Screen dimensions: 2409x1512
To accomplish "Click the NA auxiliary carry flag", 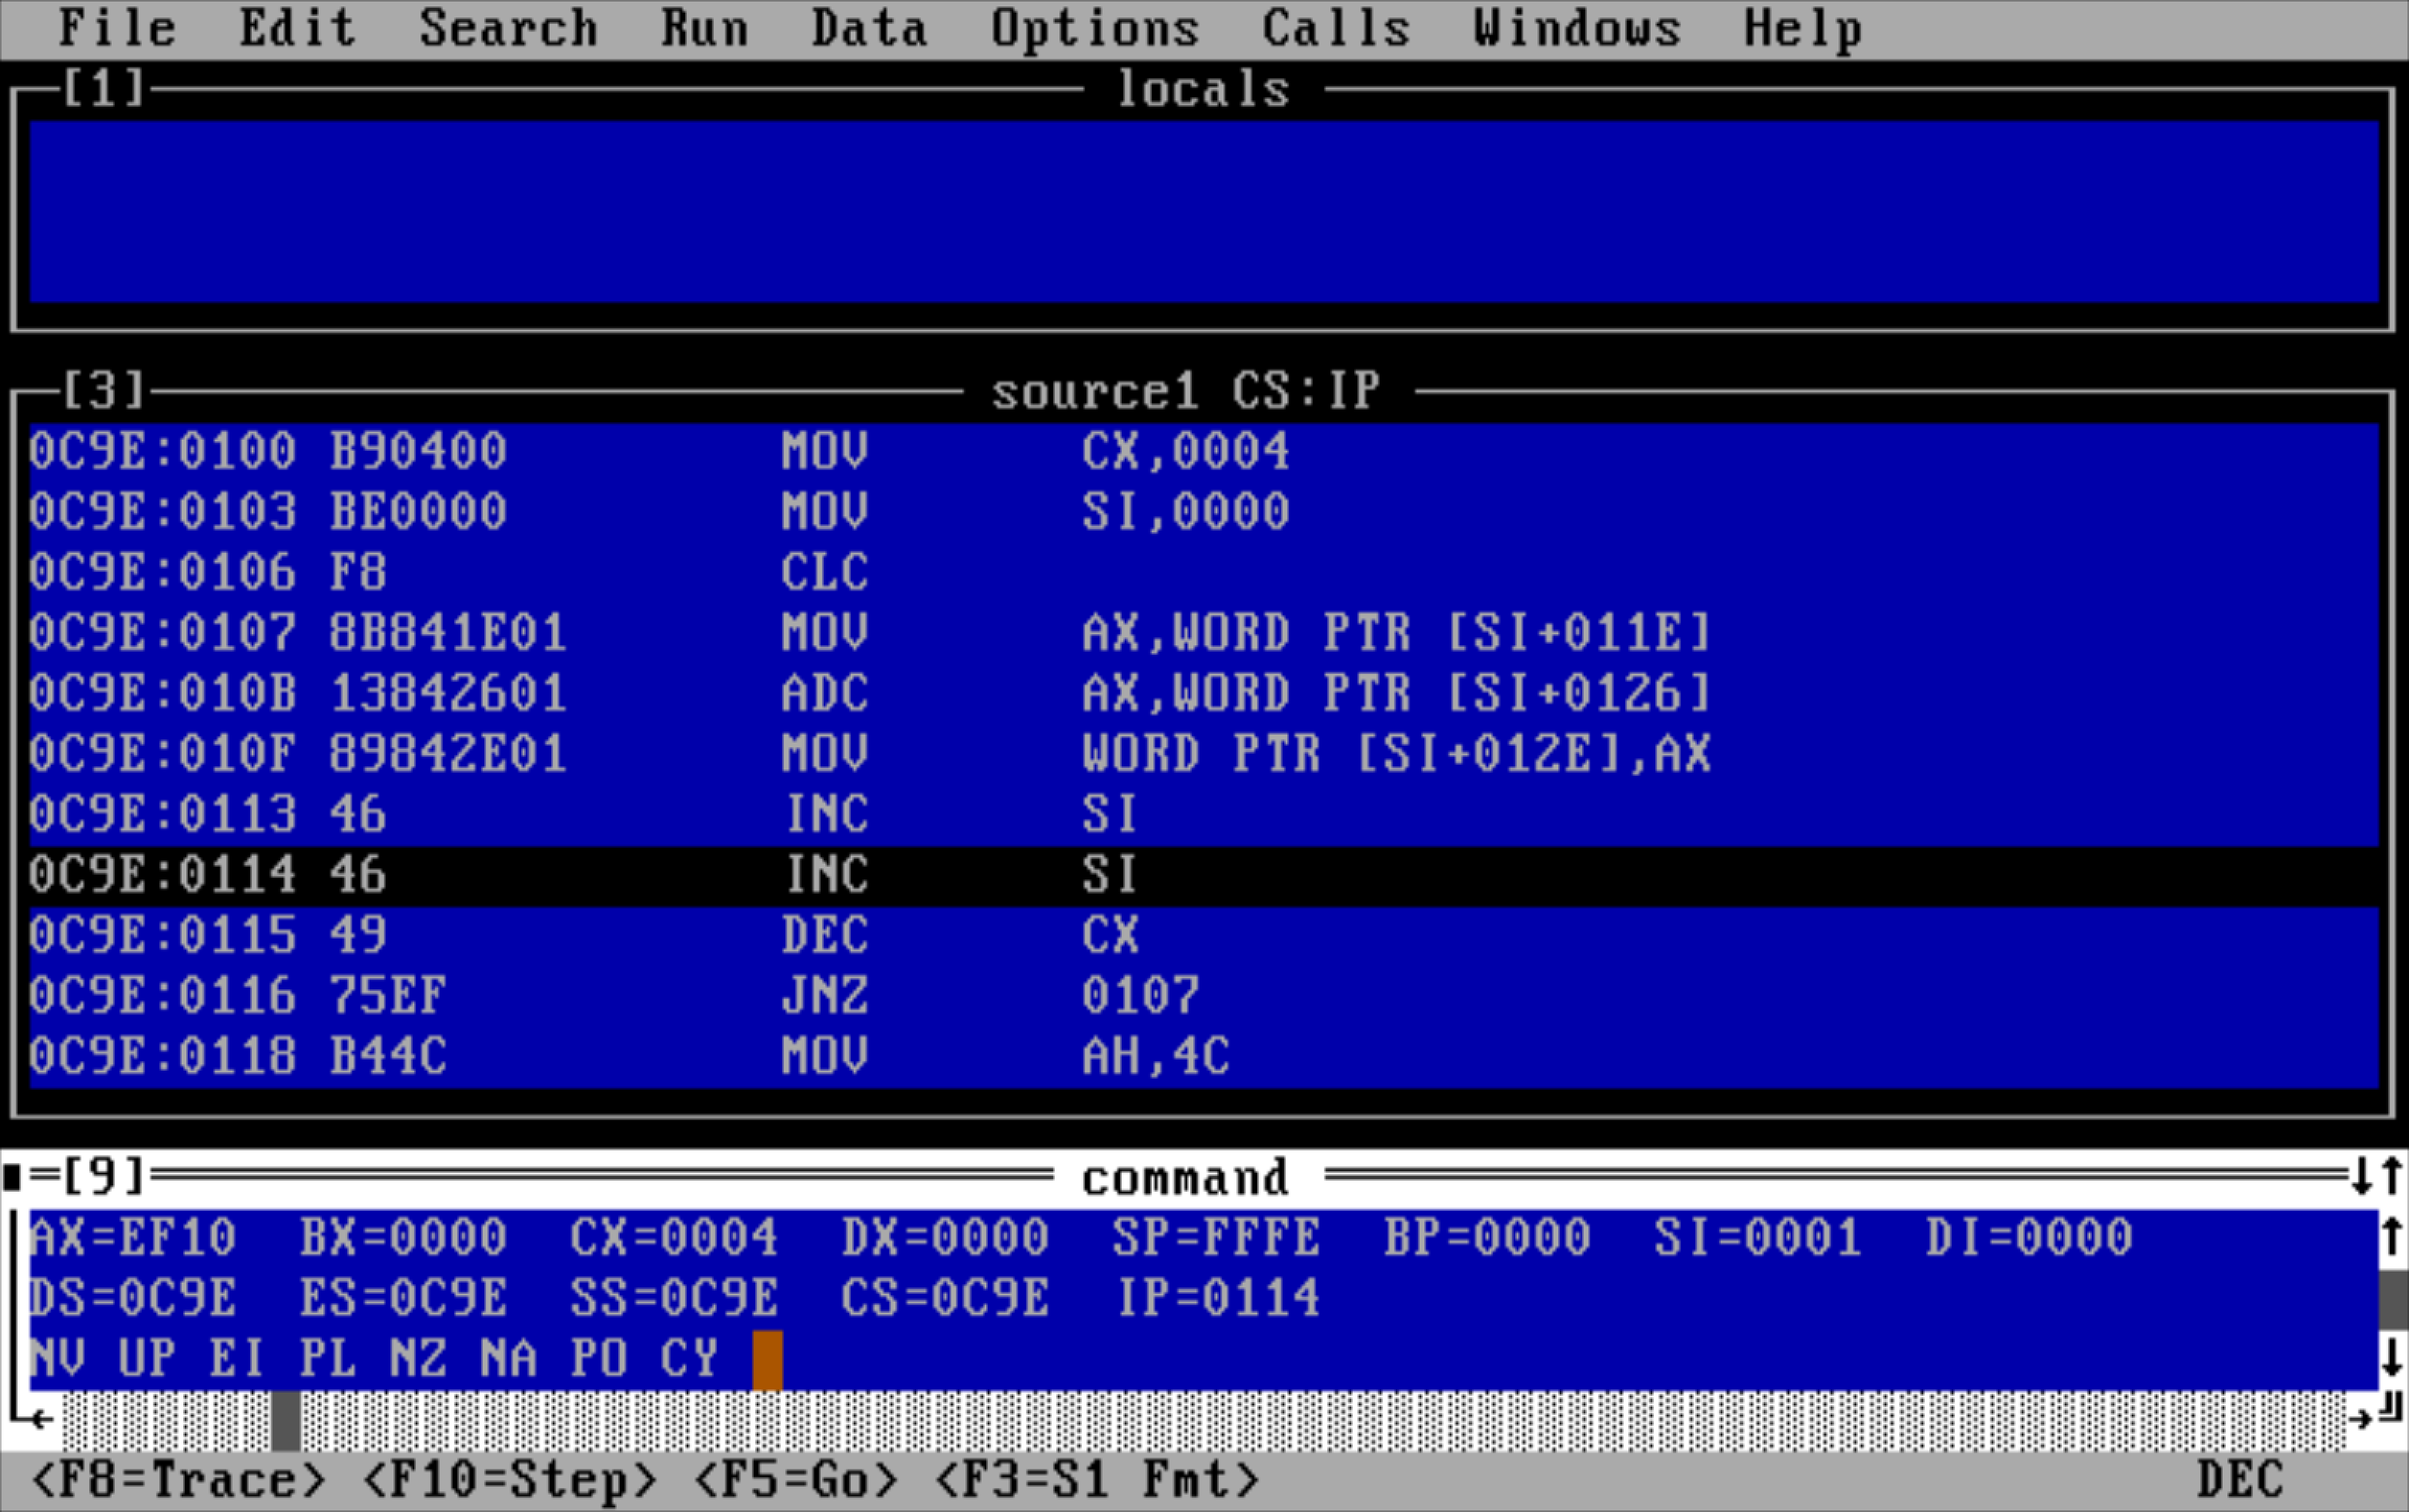I will tap(508, 1359).
